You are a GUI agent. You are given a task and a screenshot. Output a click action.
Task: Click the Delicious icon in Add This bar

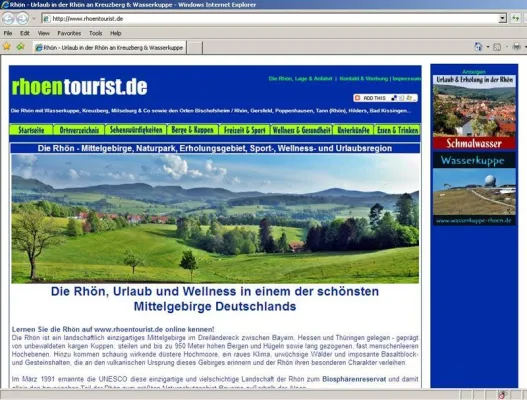pyautogui.click(x=394, y=98)
